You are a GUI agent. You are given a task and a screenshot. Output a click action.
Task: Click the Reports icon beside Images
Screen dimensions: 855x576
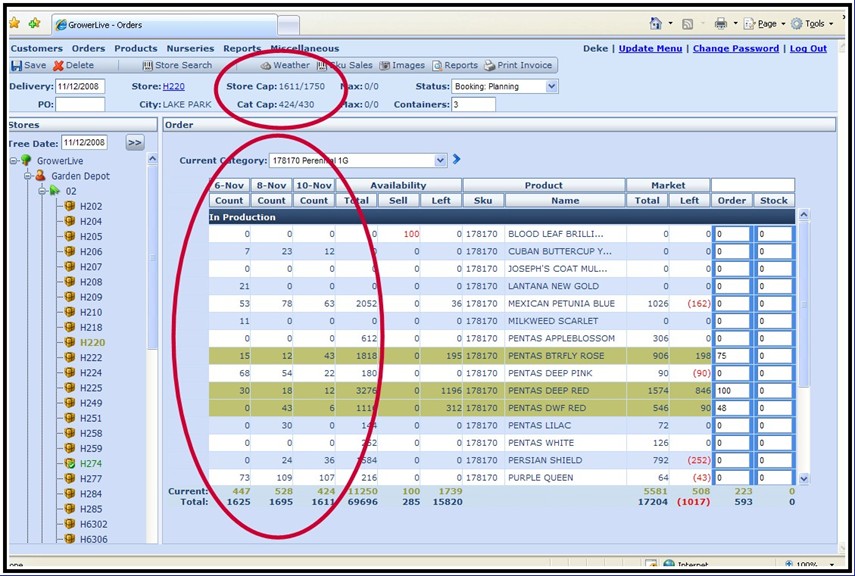tap(437, 66)
